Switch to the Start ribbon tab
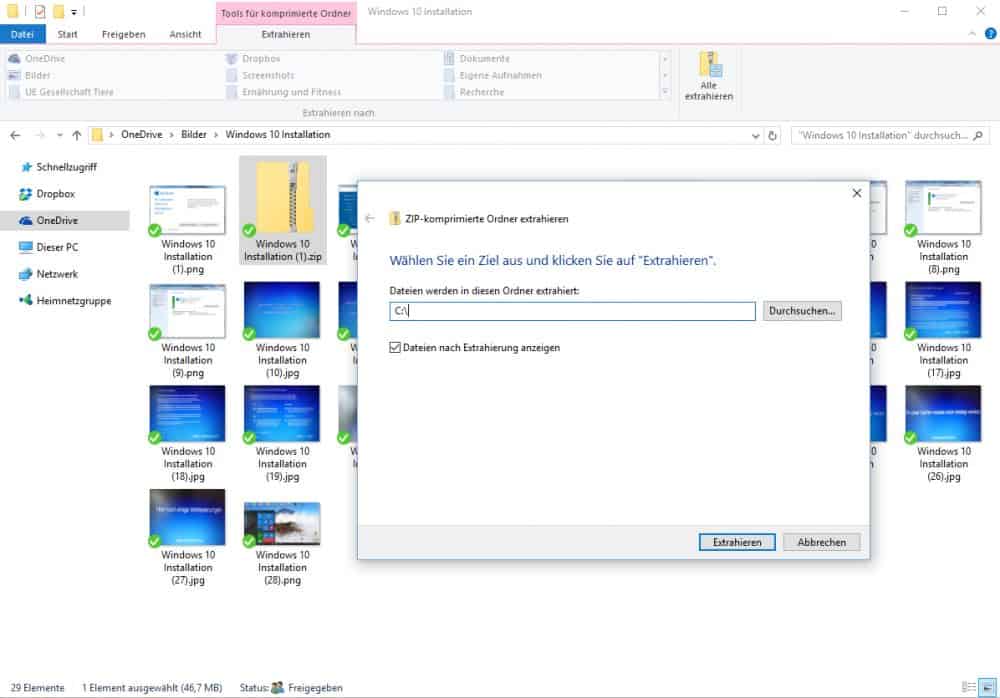Viewport: 1000px width, 698px height. coord(68,34)
